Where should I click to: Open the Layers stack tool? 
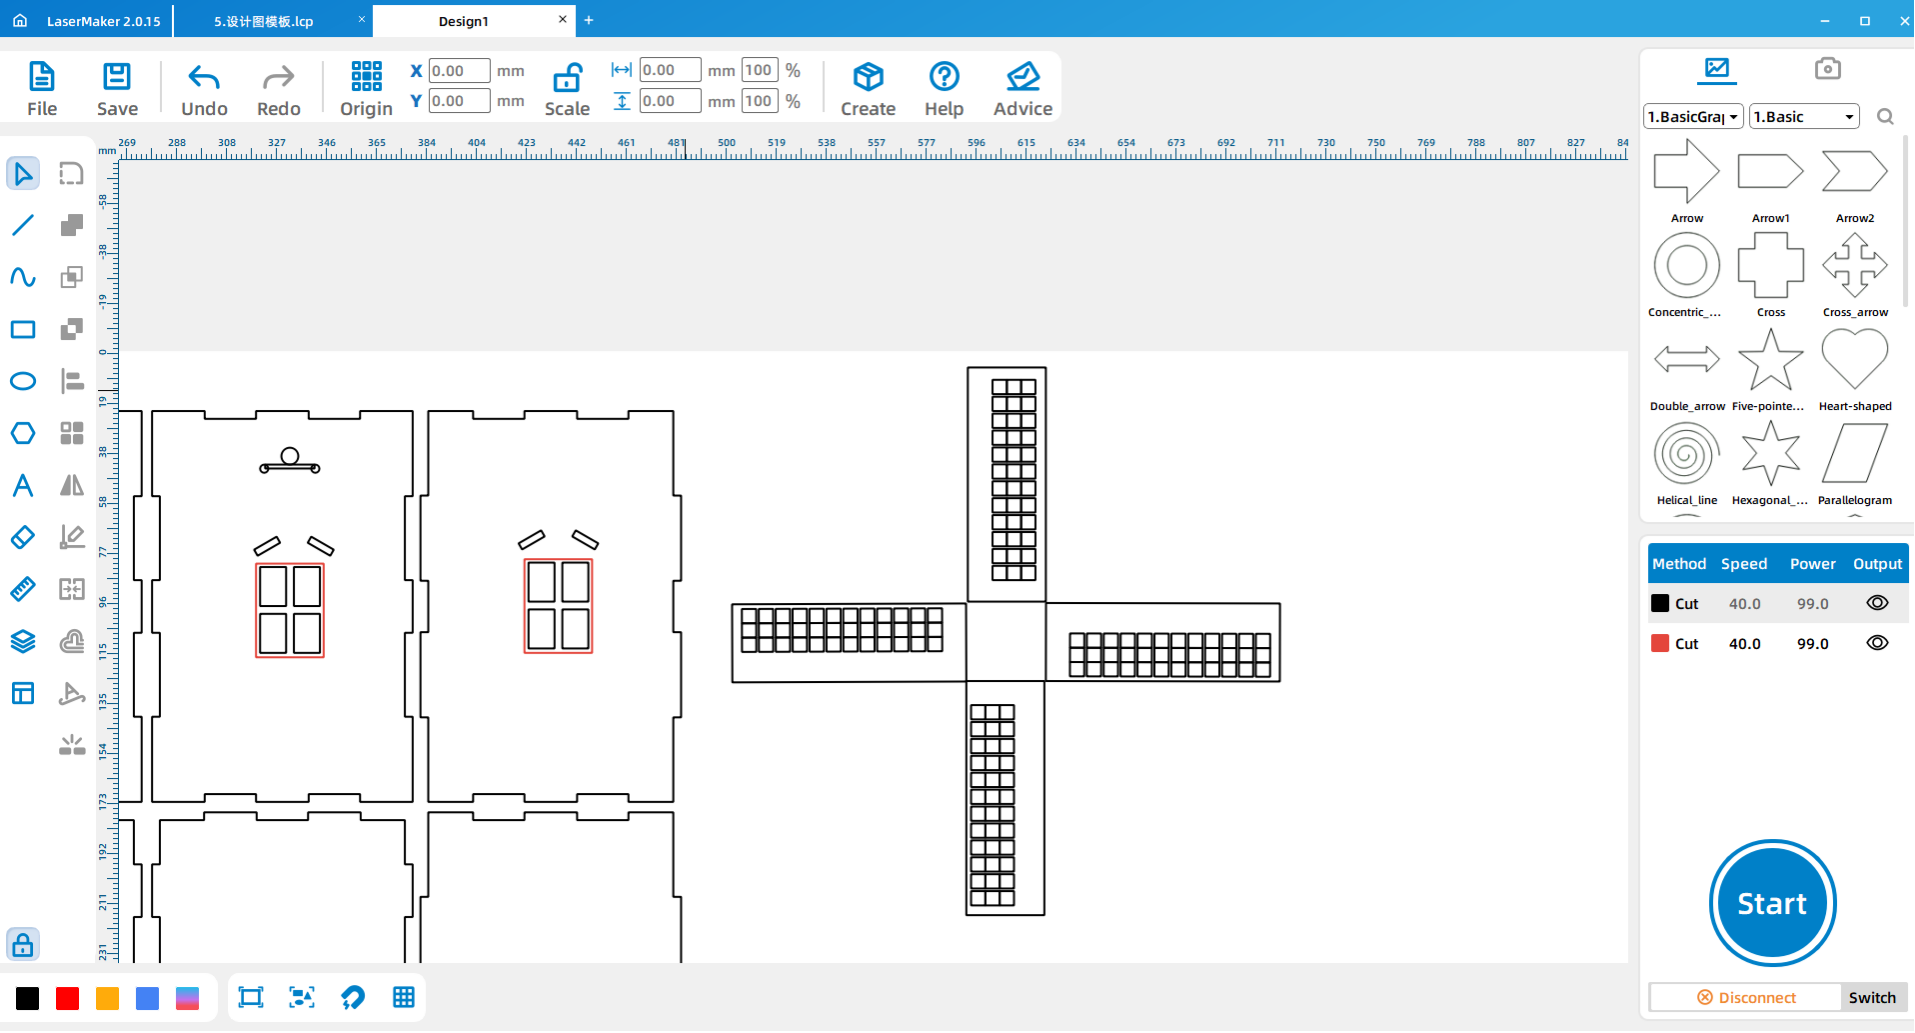click(23, 641)
